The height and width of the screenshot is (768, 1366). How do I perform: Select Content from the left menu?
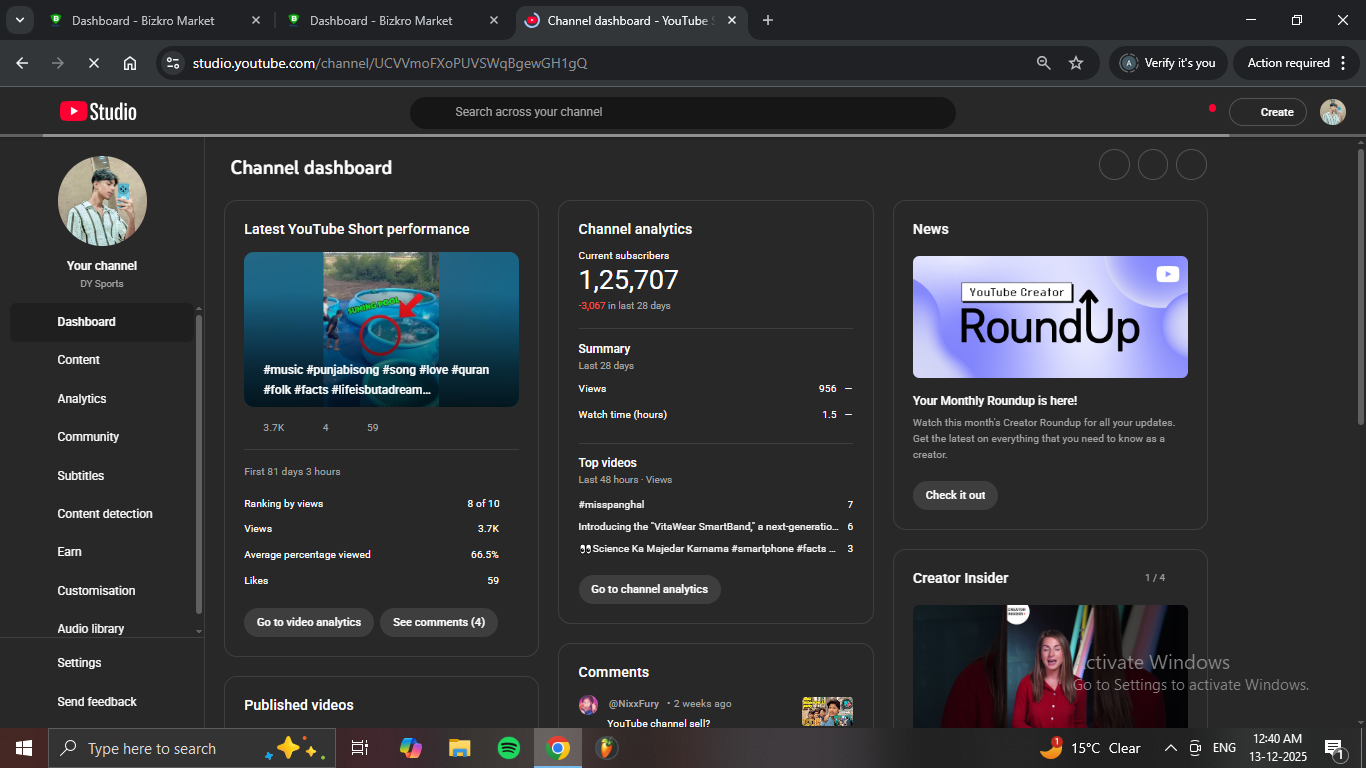pyautogui.click(x=79, y=360)
